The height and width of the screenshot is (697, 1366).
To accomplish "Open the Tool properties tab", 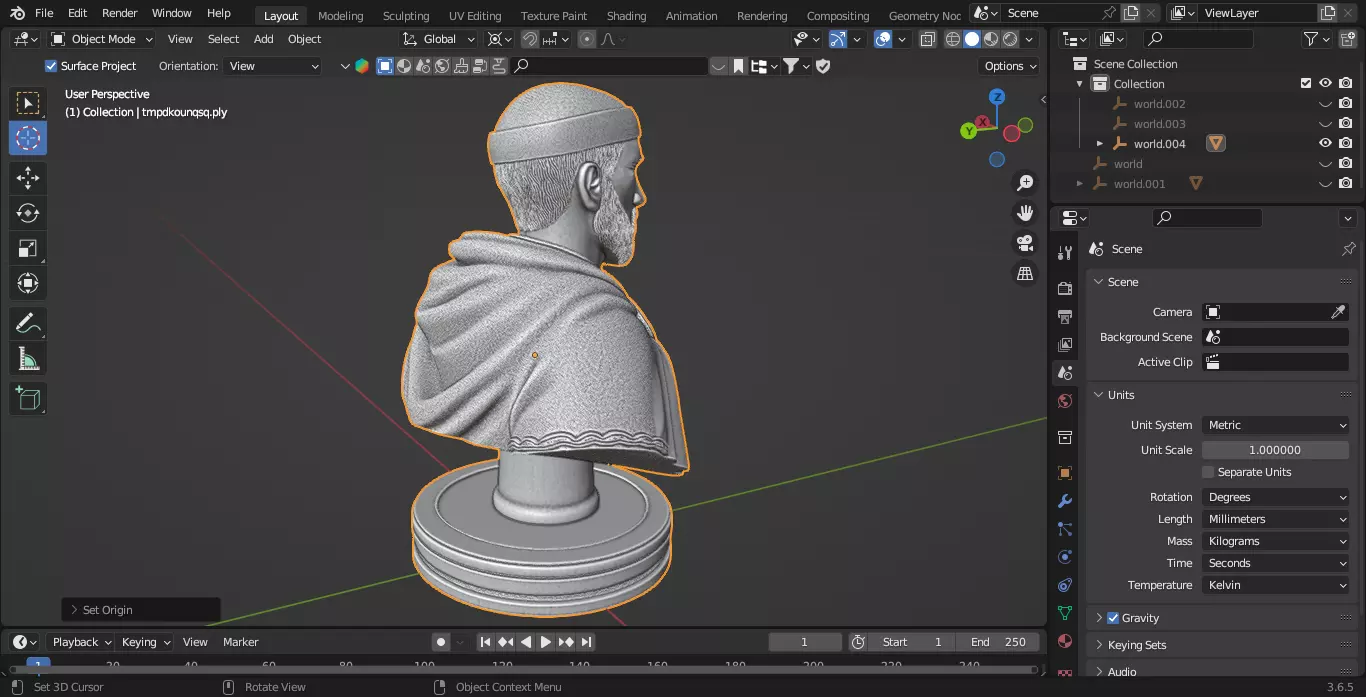I will click(x=1065, y=254).
